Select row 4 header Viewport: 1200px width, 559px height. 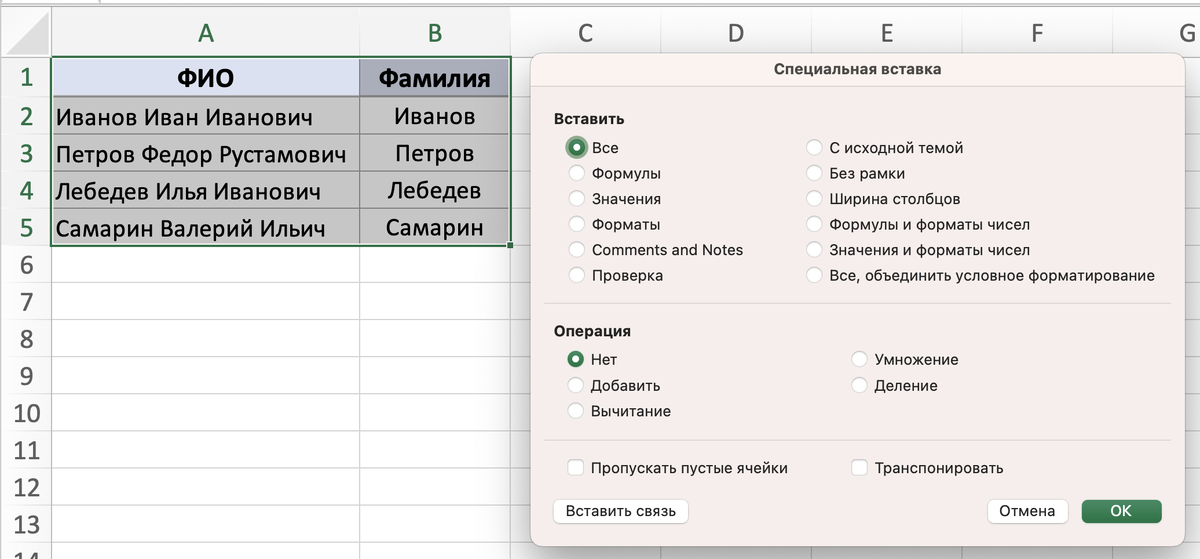(x=26, y=190)
